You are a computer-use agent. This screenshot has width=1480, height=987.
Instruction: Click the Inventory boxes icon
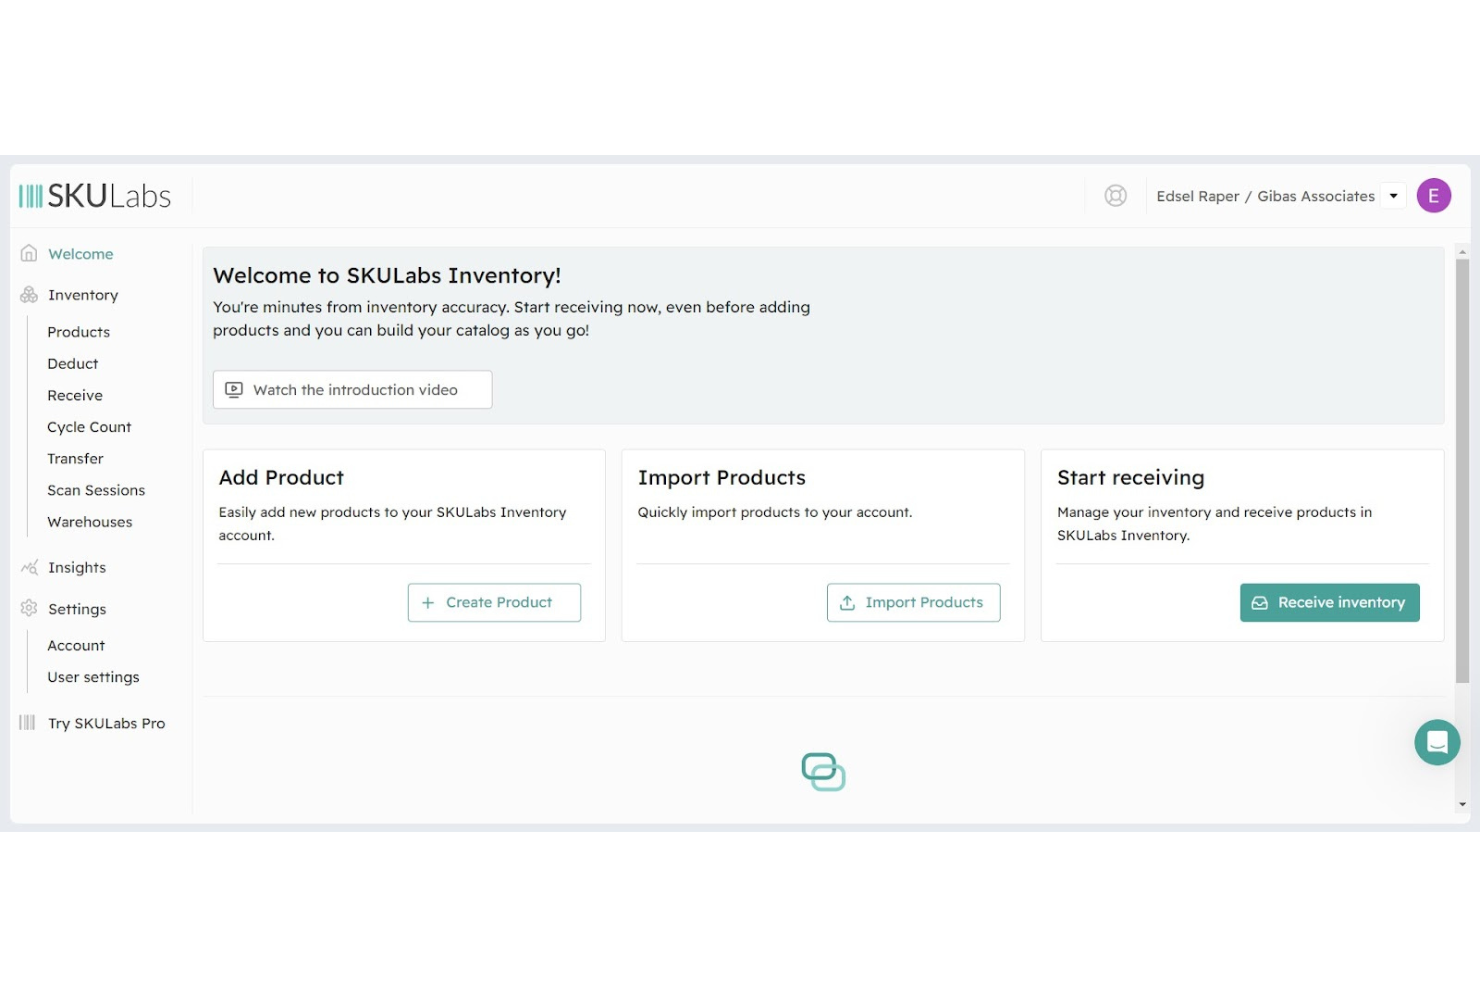[x=29, y=295]
